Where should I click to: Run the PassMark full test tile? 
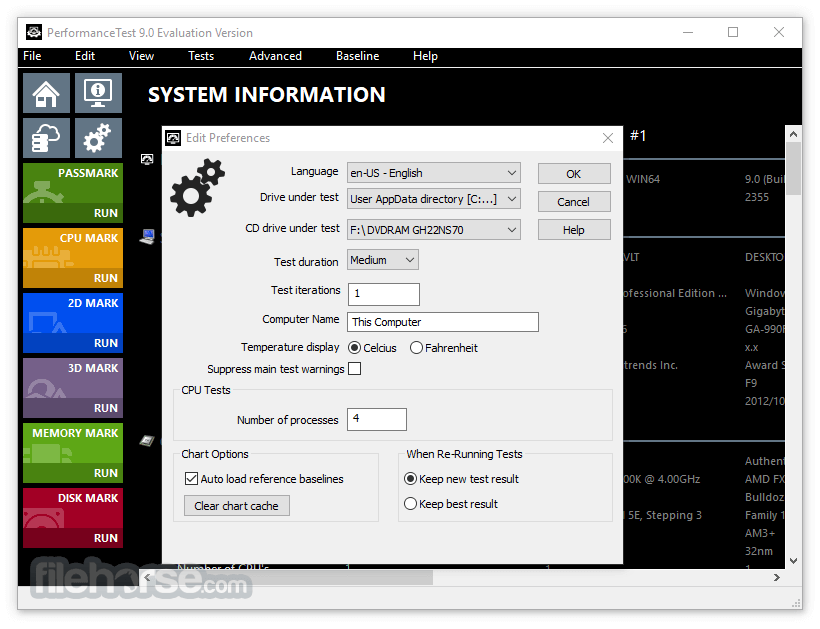pos(73,193)
